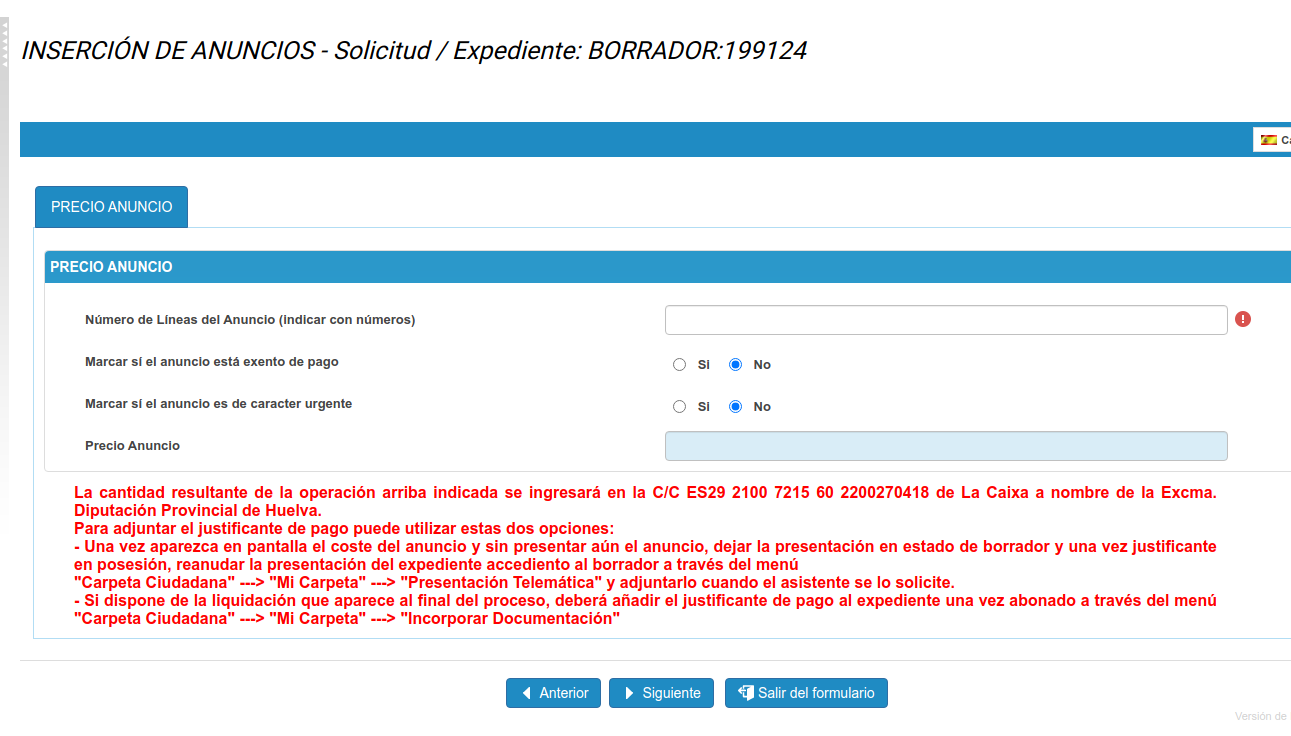Click red line starting 'Para adjuntar el justificante'

(x=344, y=528)
